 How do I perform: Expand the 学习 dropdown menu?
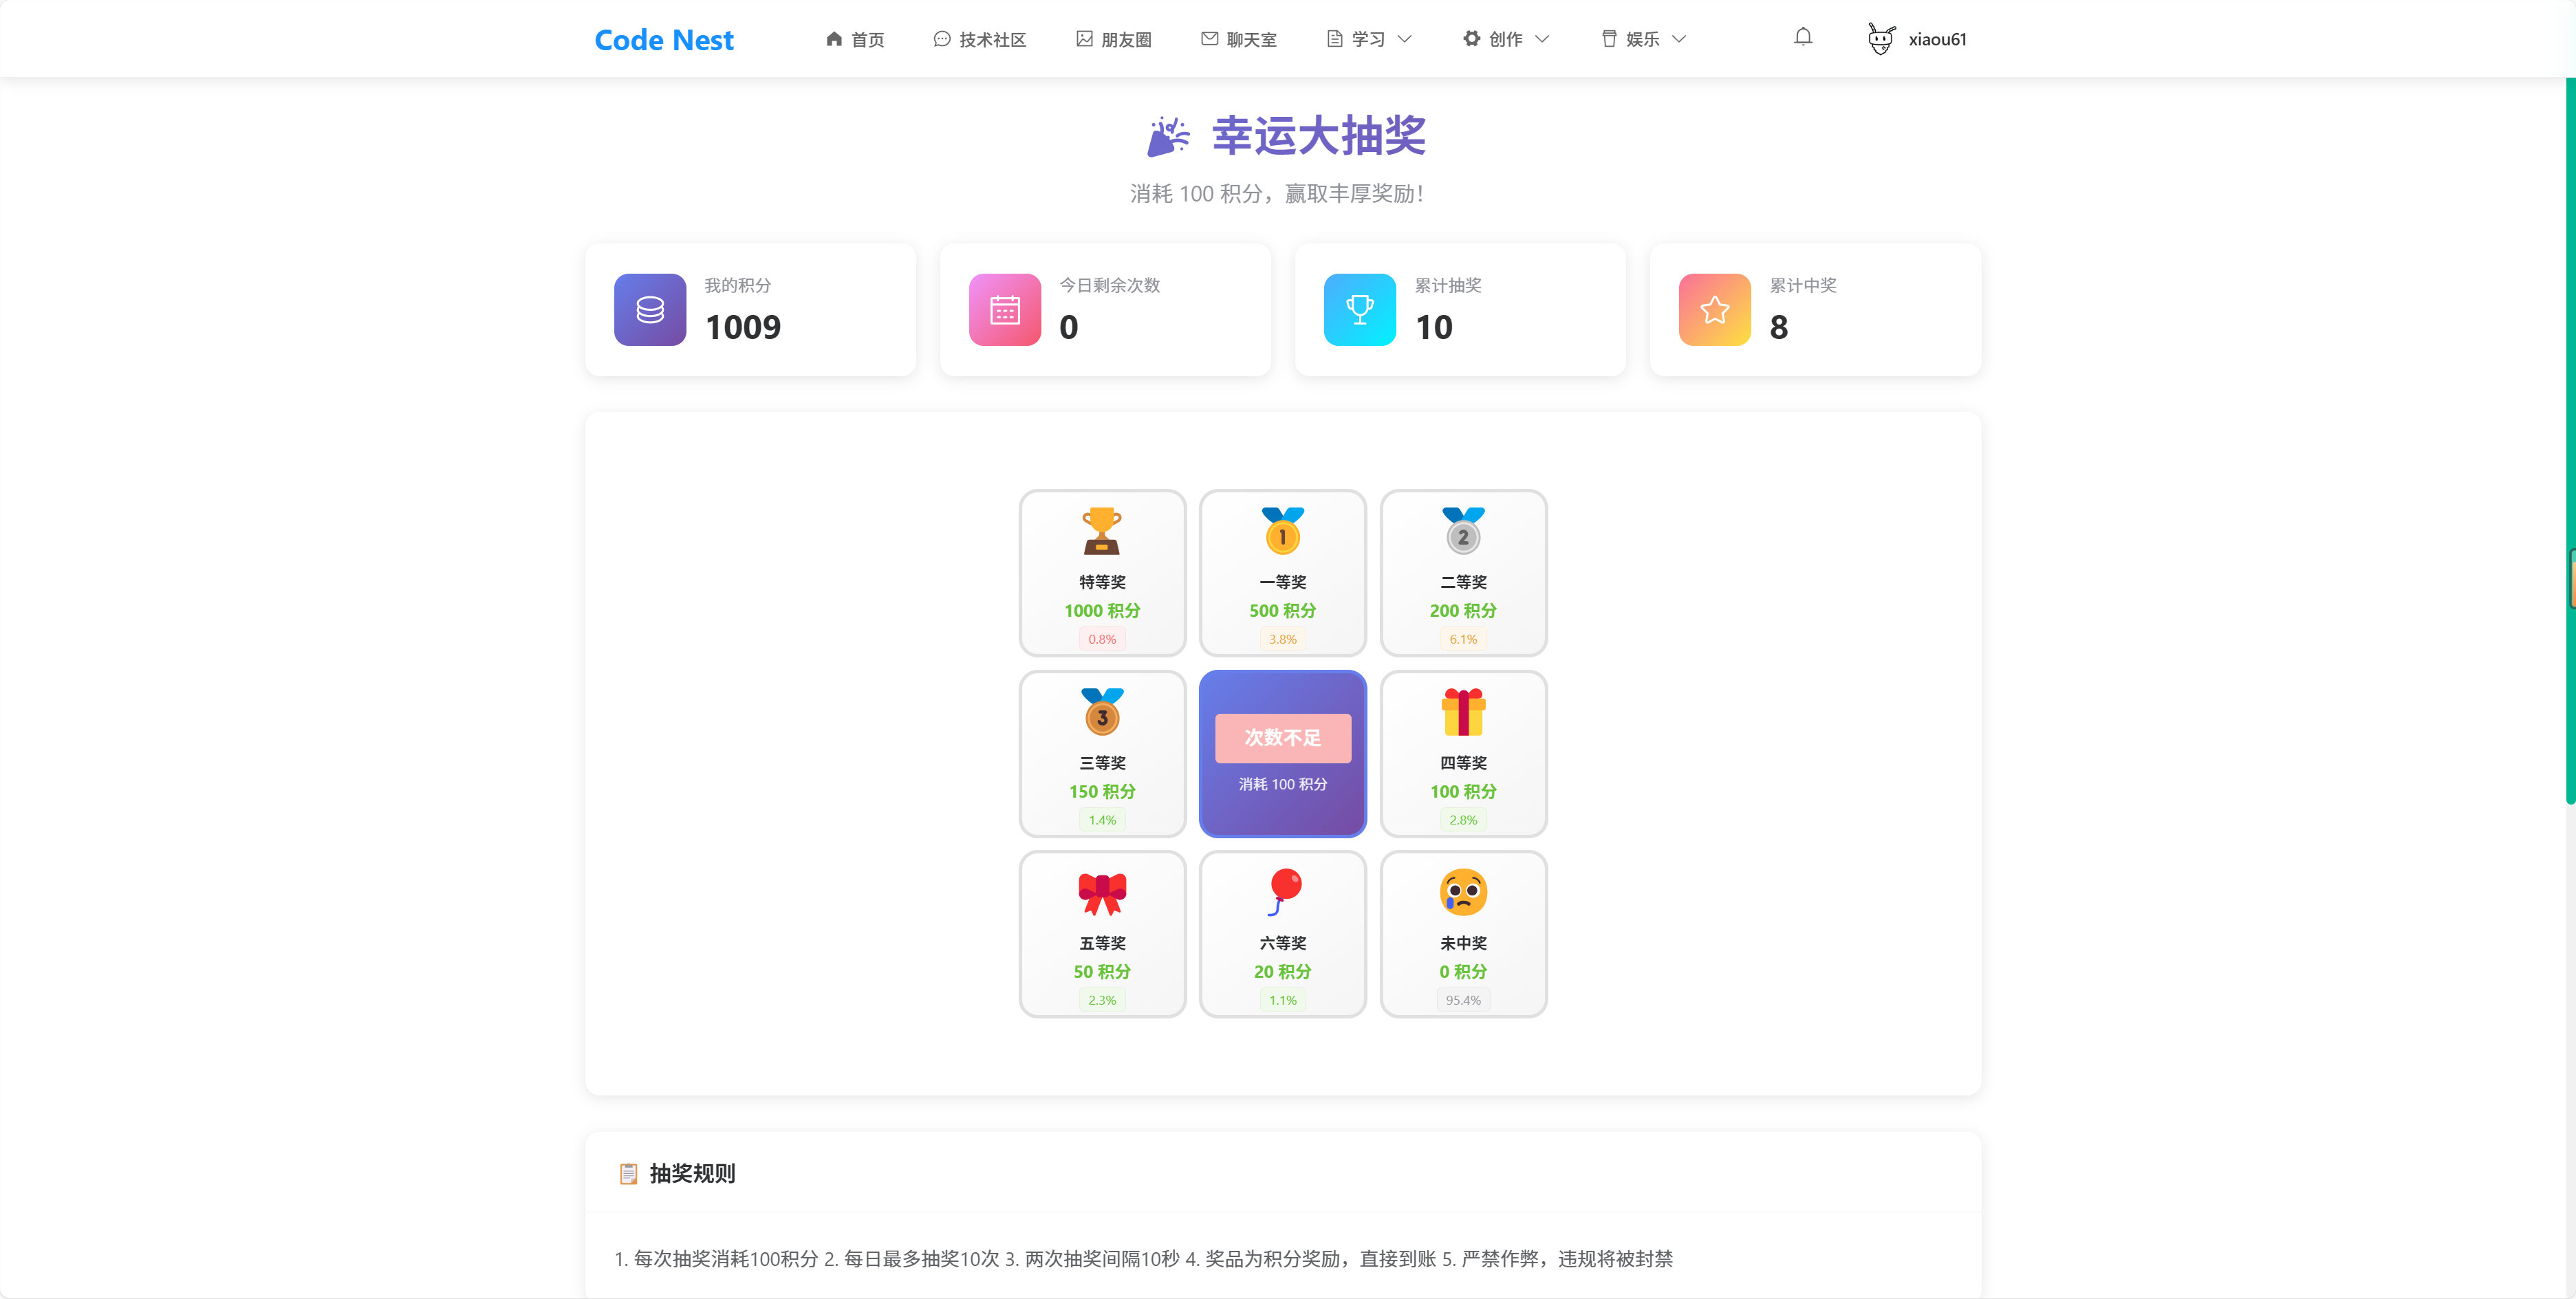[1369, 39]
